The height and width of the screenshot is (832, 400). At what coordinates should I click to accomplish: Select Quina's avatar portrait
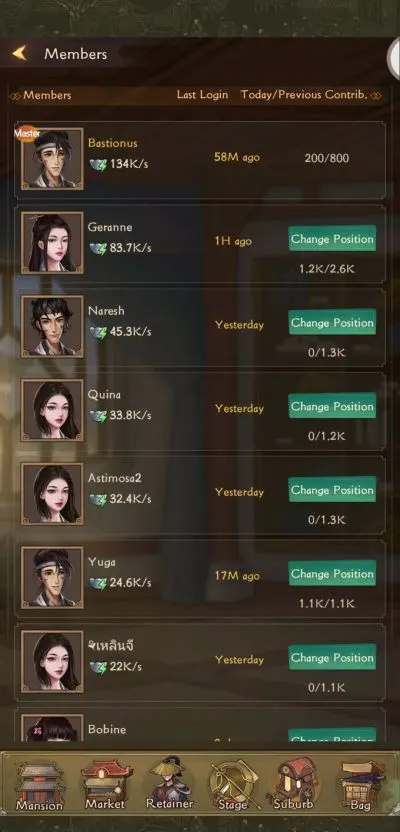click(52, 410)
